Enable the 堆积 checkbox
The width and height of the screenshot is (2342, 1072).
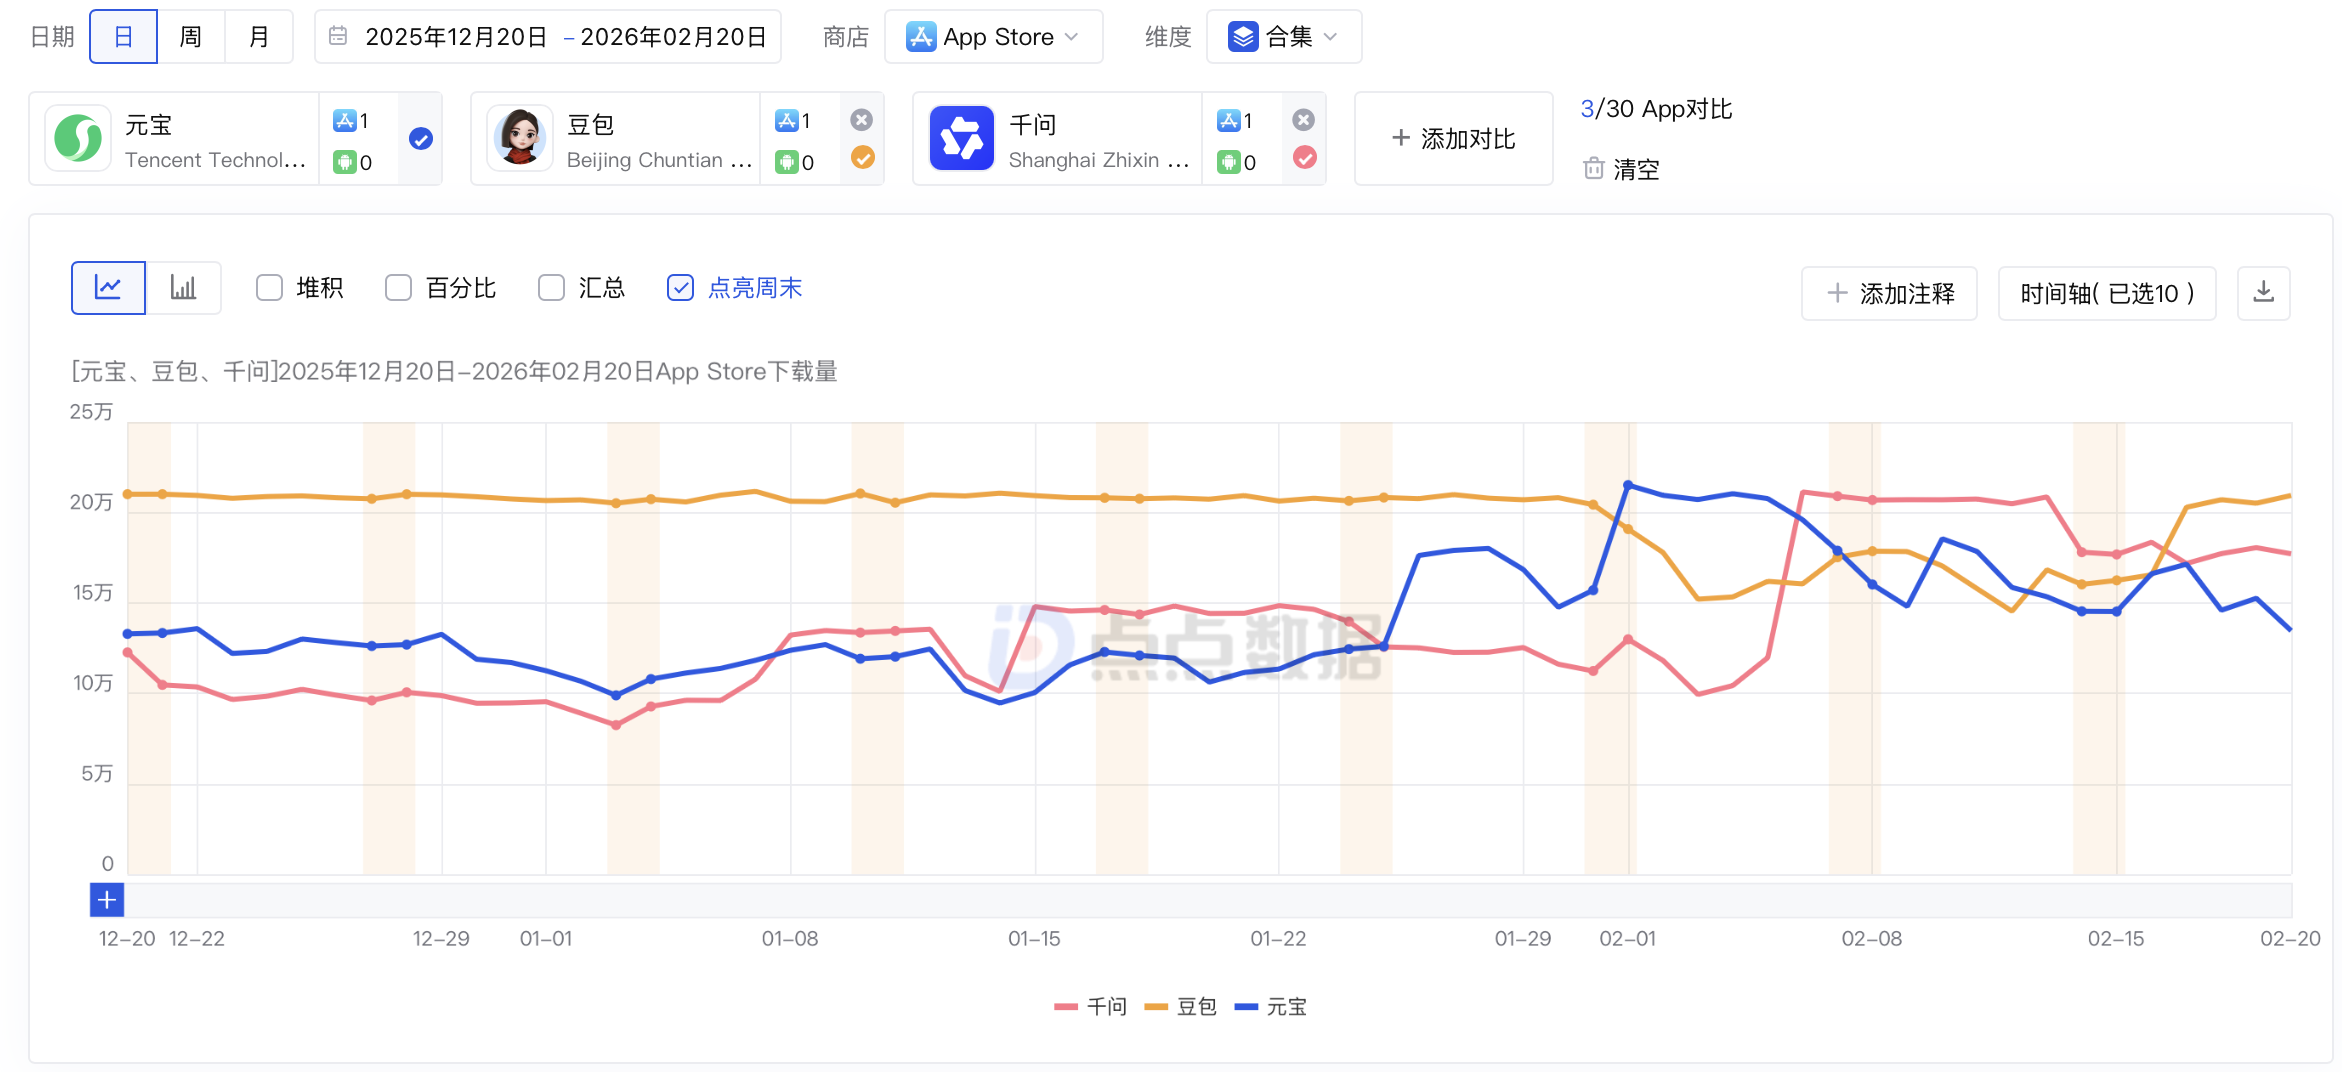click(269, 288)
